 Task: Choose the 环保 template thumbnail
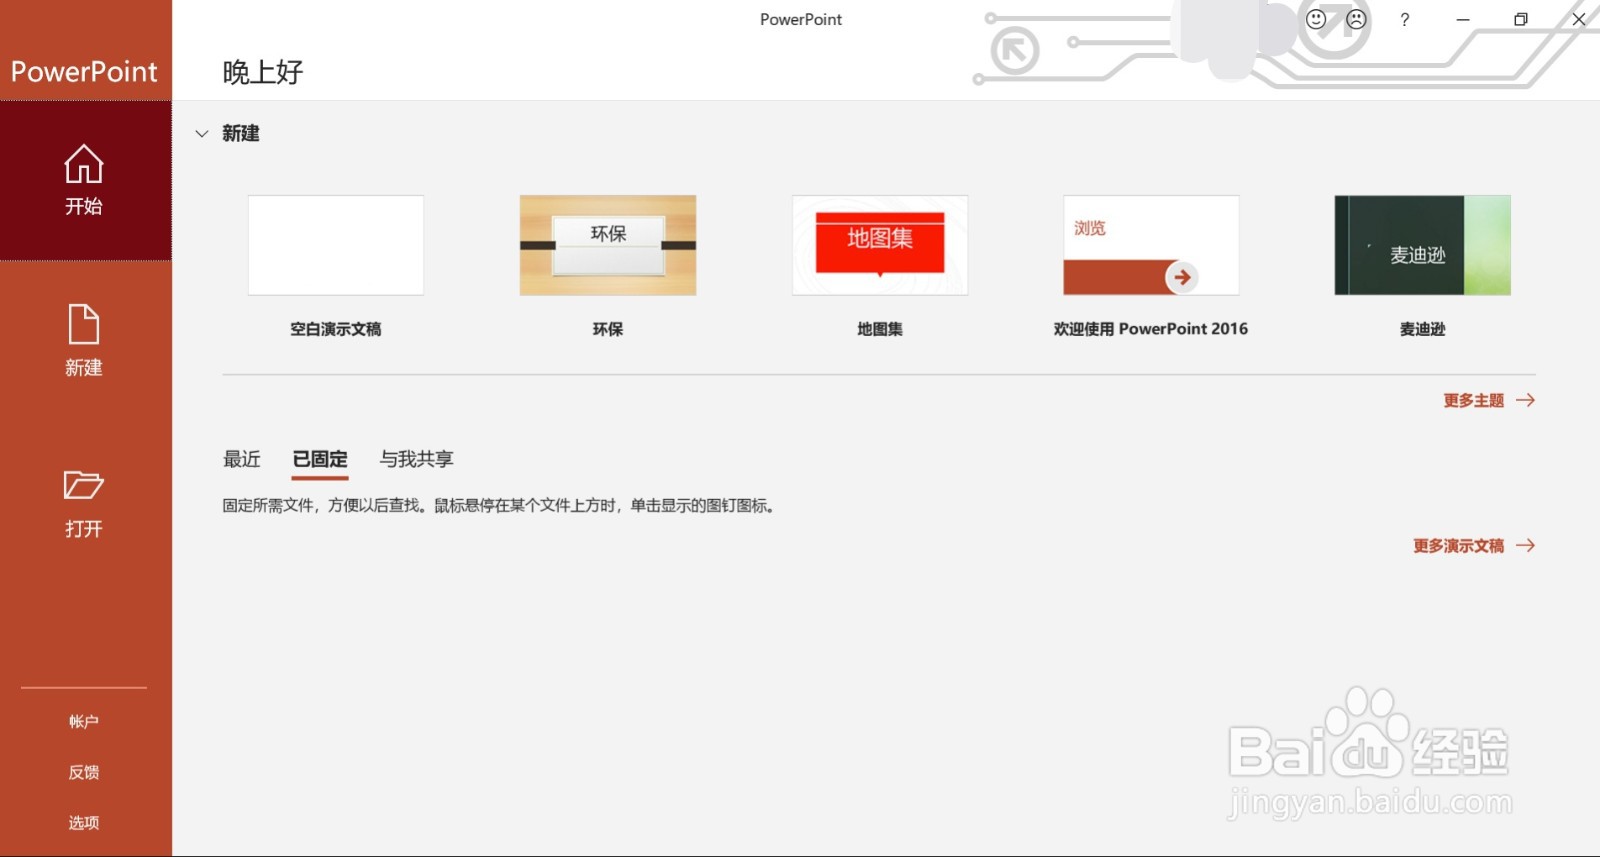(x=608, y=245)
